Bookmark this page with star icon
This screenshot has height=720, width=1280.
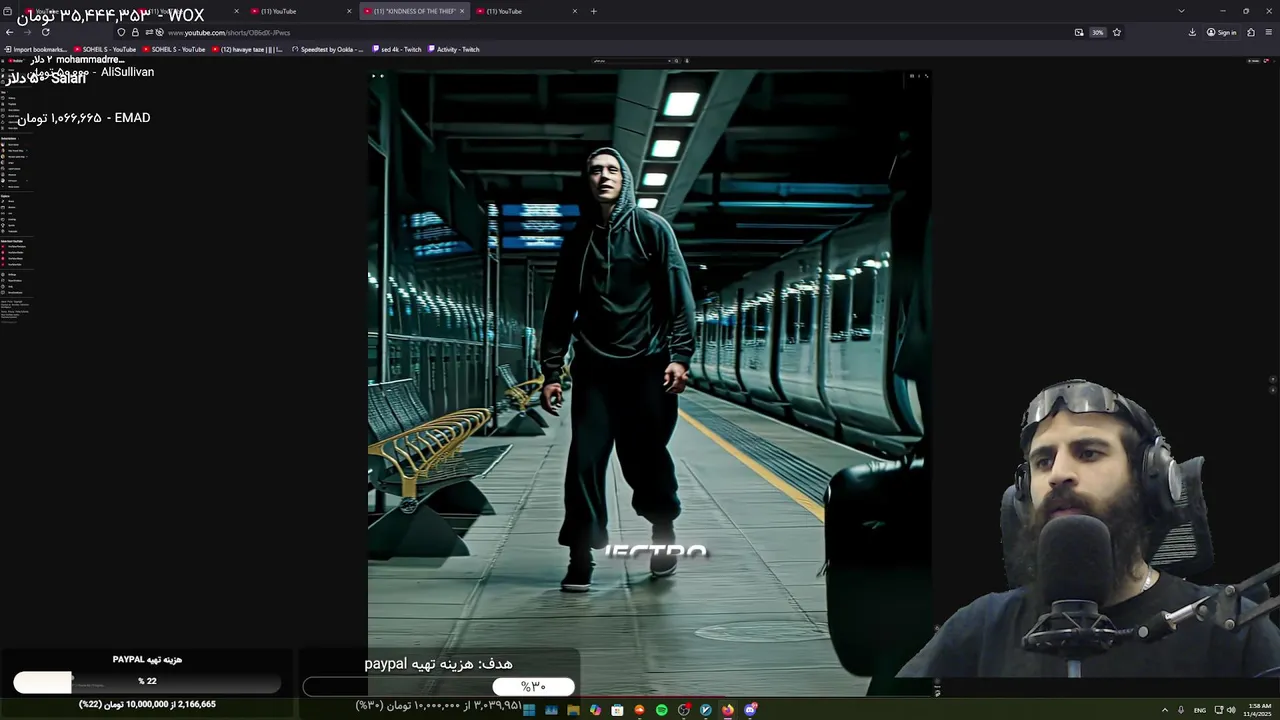pos(1117,32)
